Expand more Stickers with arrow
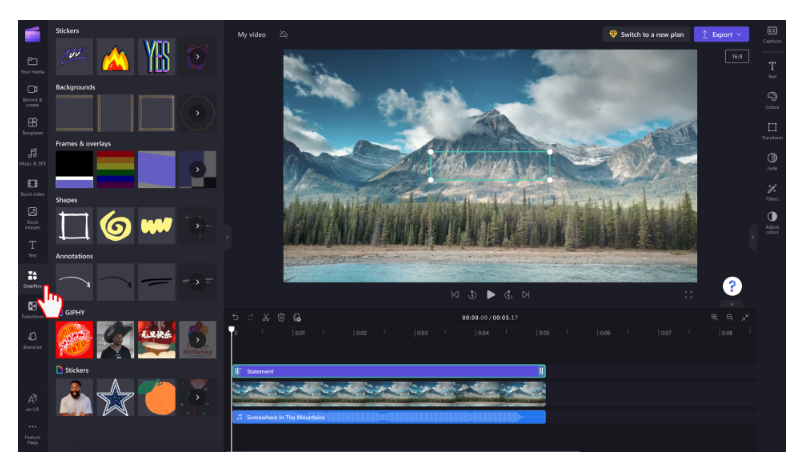 coord(197,57)
